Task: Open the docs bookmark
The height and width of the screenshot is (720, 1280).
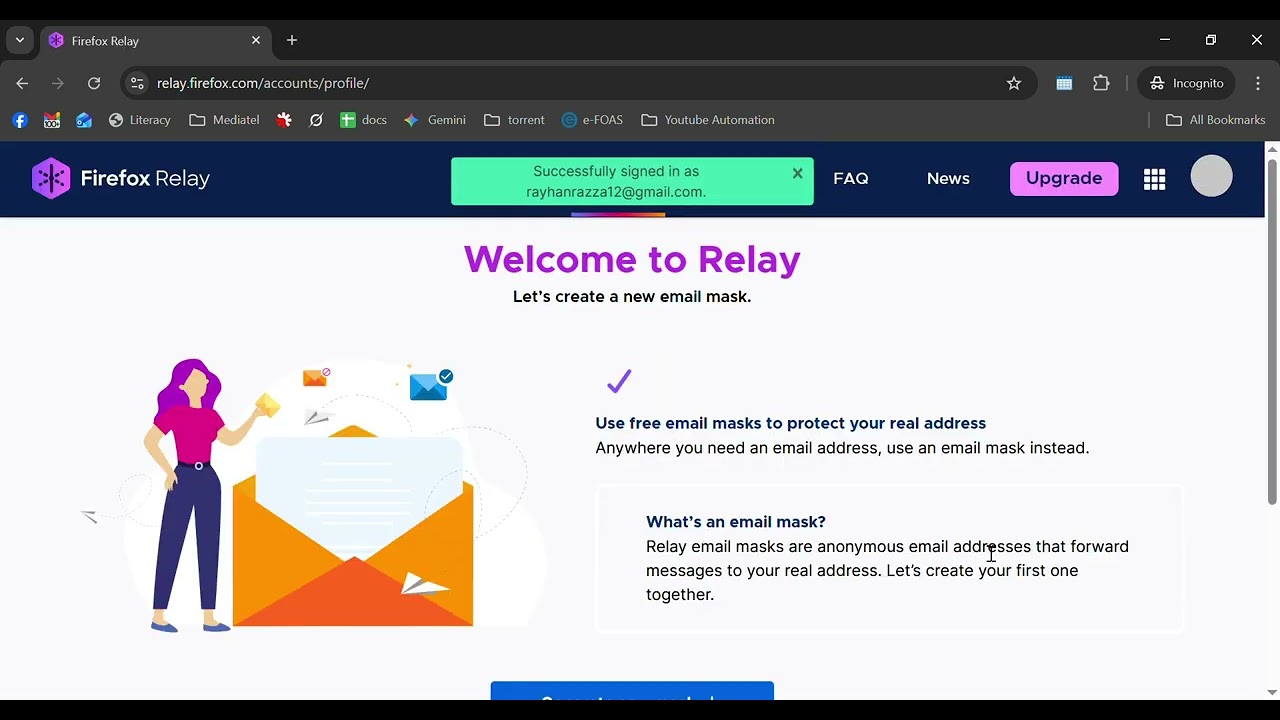Action: click(x=364, y=120)
